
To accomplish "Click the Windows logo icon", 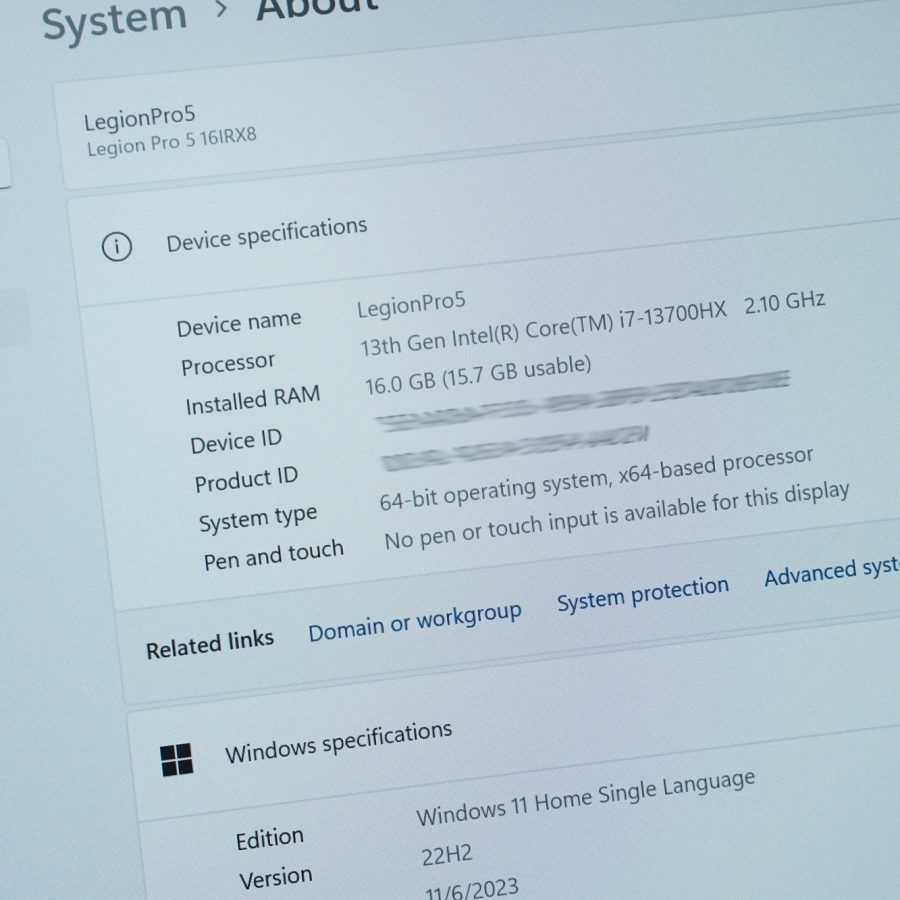I will (x=177, y=759).
